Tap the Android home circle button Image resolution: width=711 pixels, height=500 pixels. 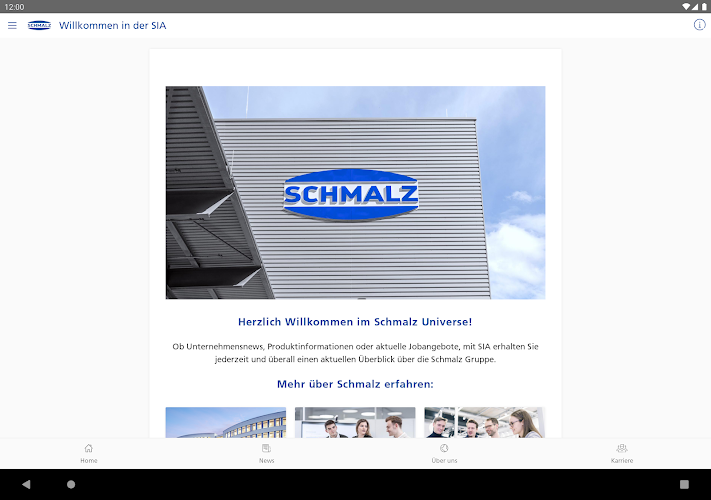[x=71, y=484]
